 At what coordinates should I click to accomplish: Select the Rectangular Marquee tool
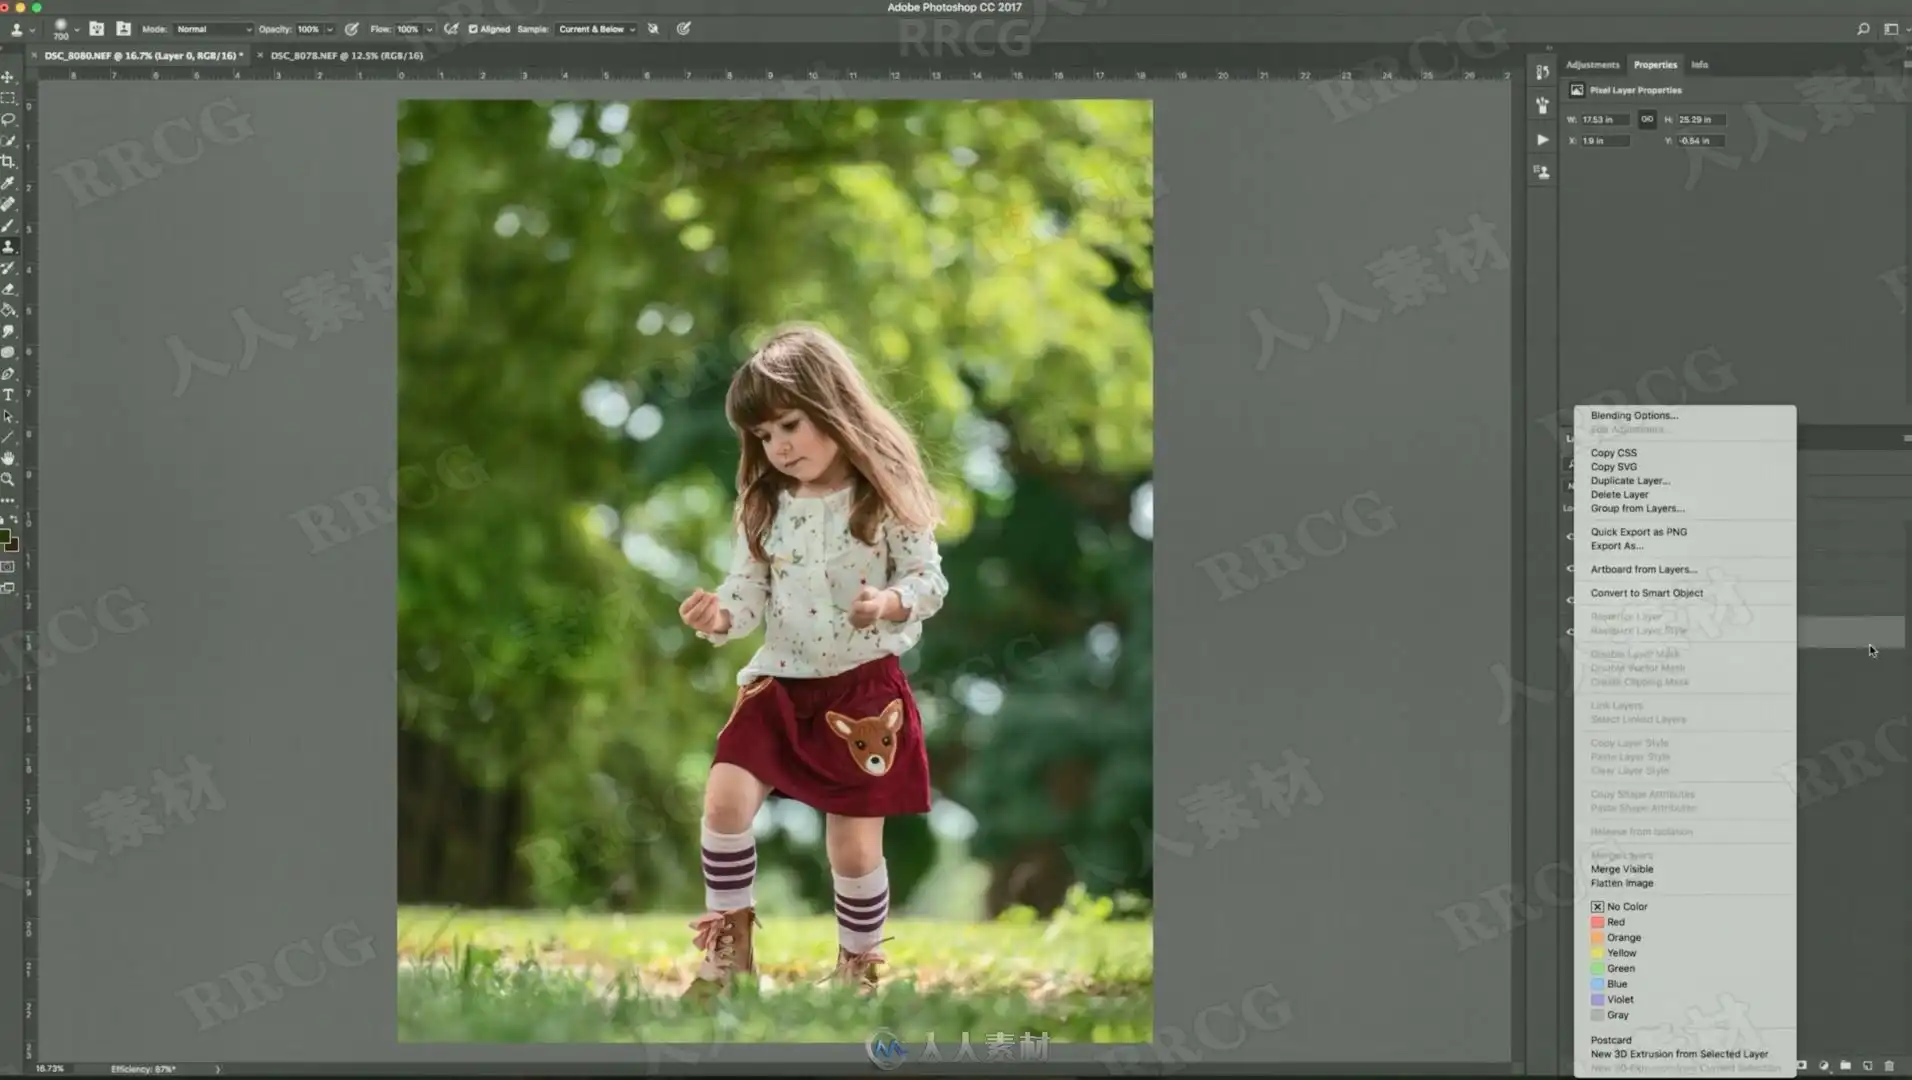(x=8, y=98)
